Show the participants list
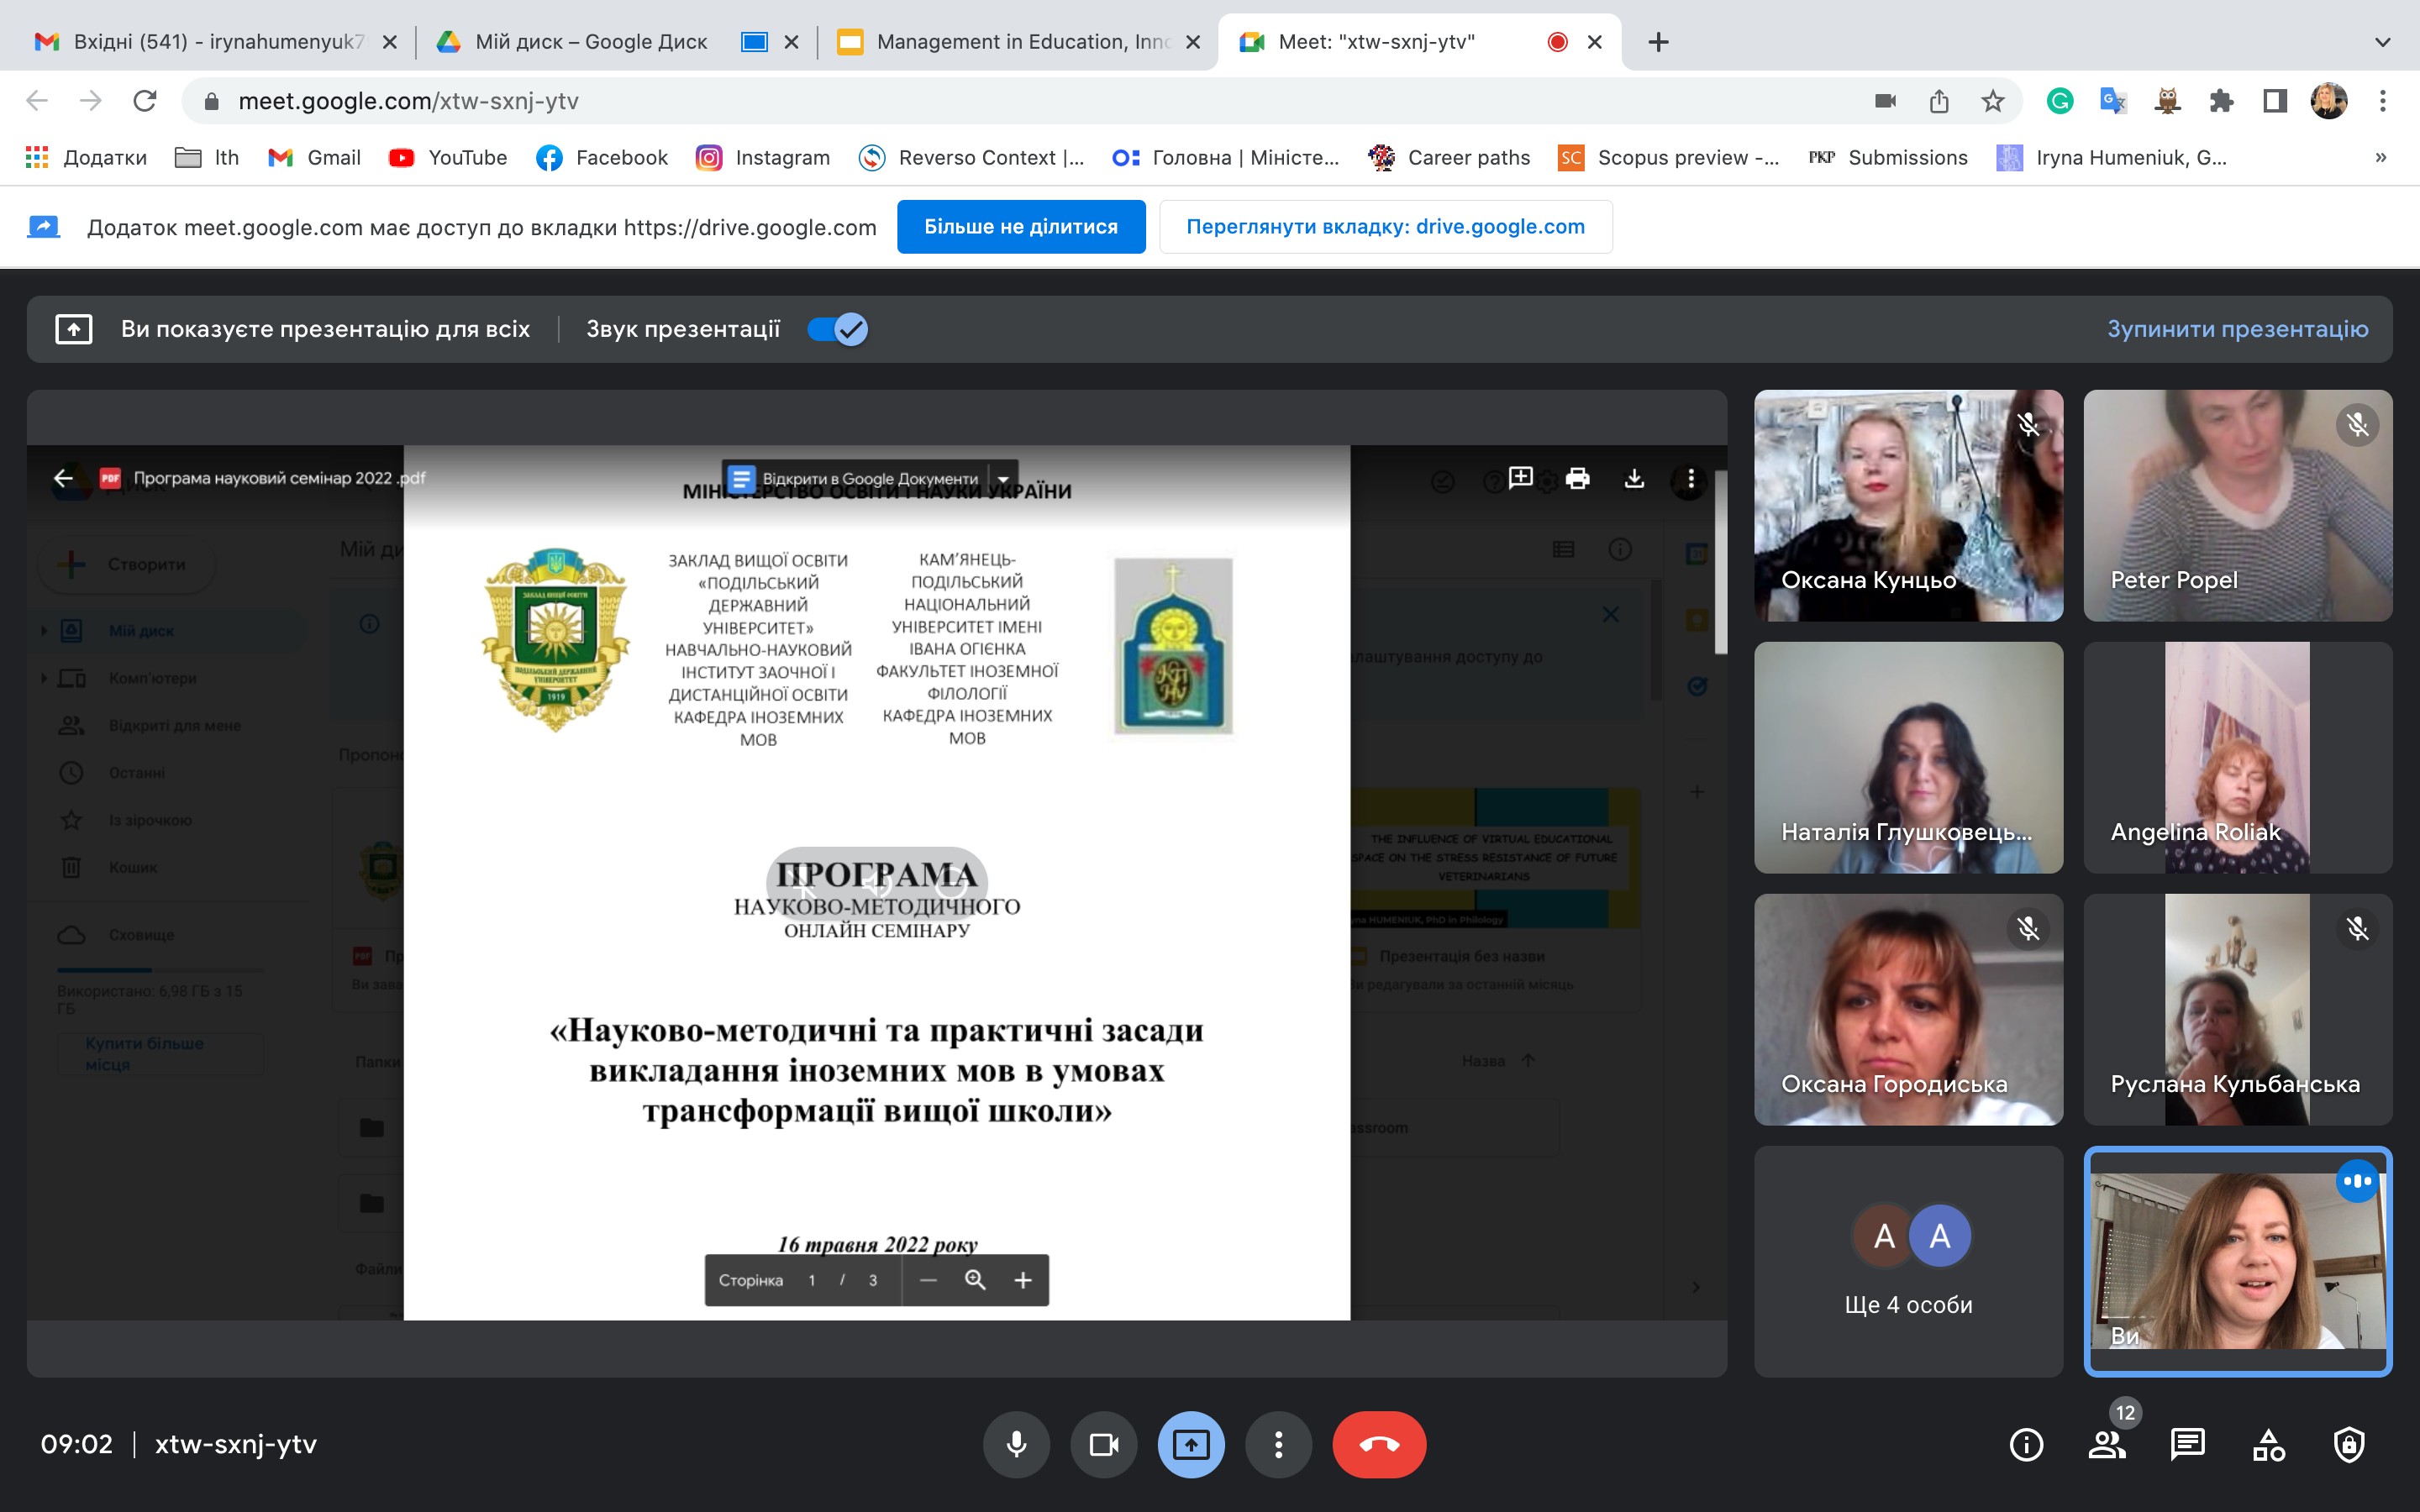 click(x=2107, y=1444)
